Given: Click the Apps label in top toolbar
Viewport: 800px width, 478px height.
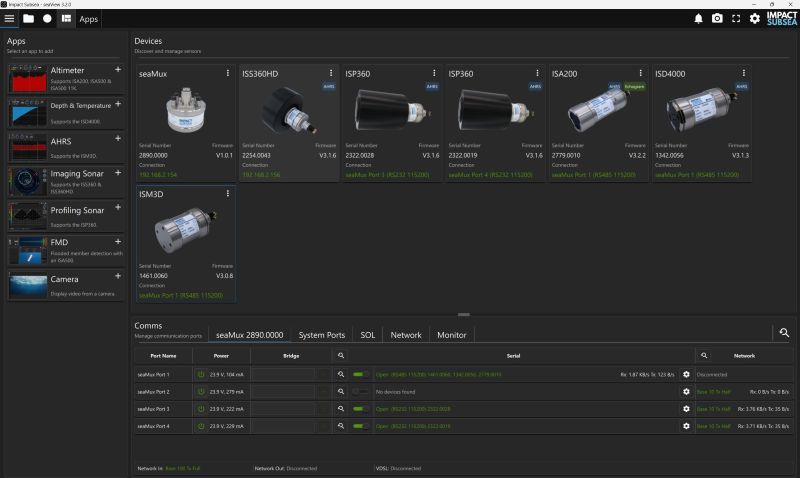Looking at the screenshot, I should [x=88, y=19].
